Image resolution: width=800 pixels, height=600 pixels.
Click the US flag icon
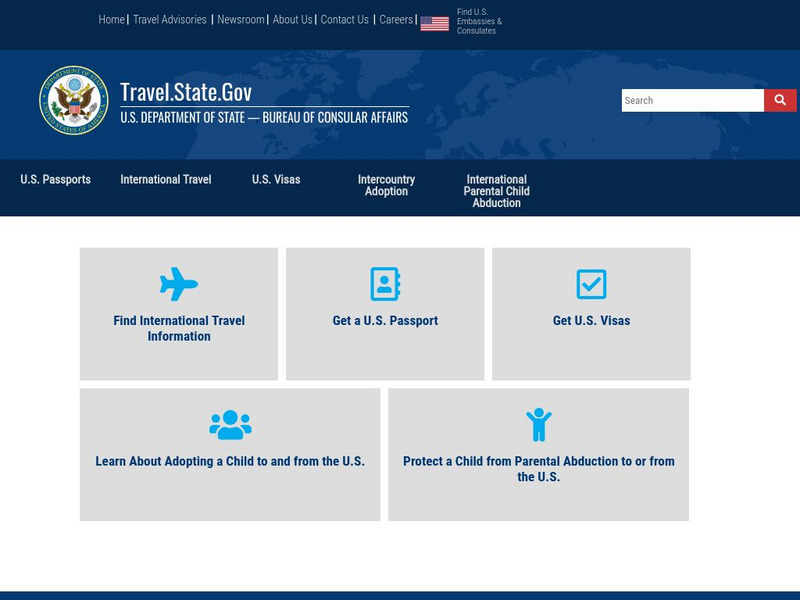[434, 23]
